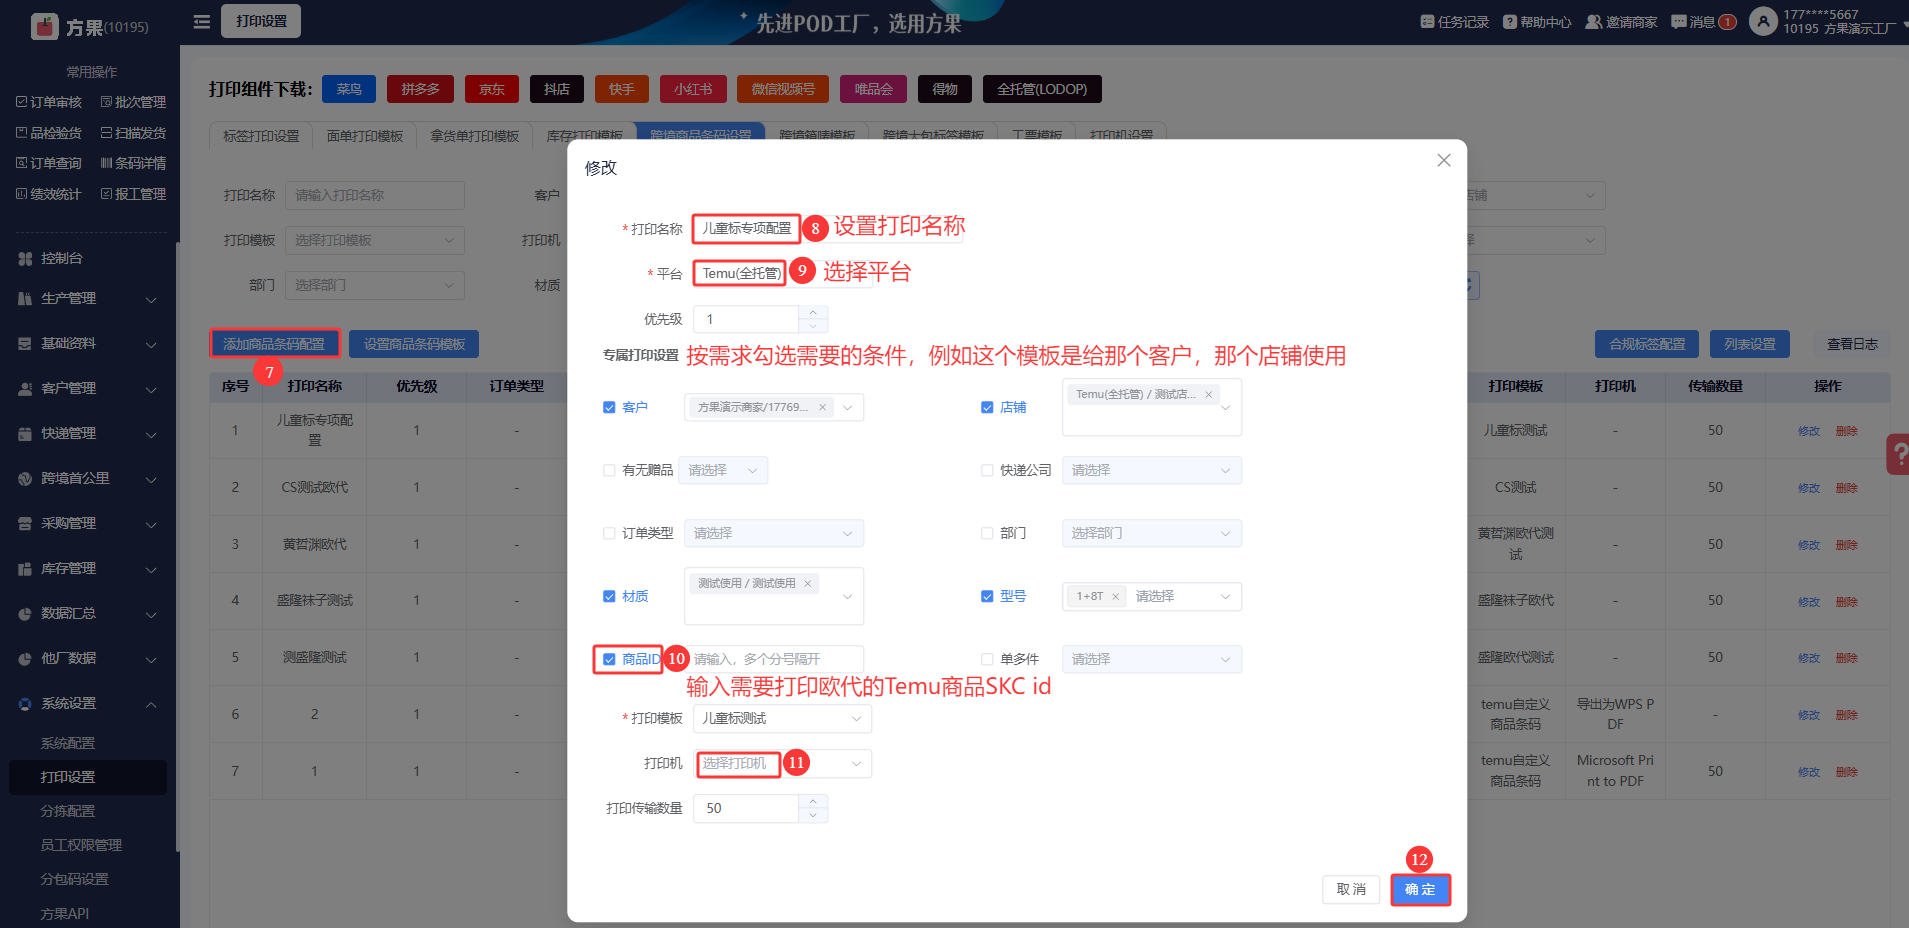Click the 取消 cancel button

1351,889
